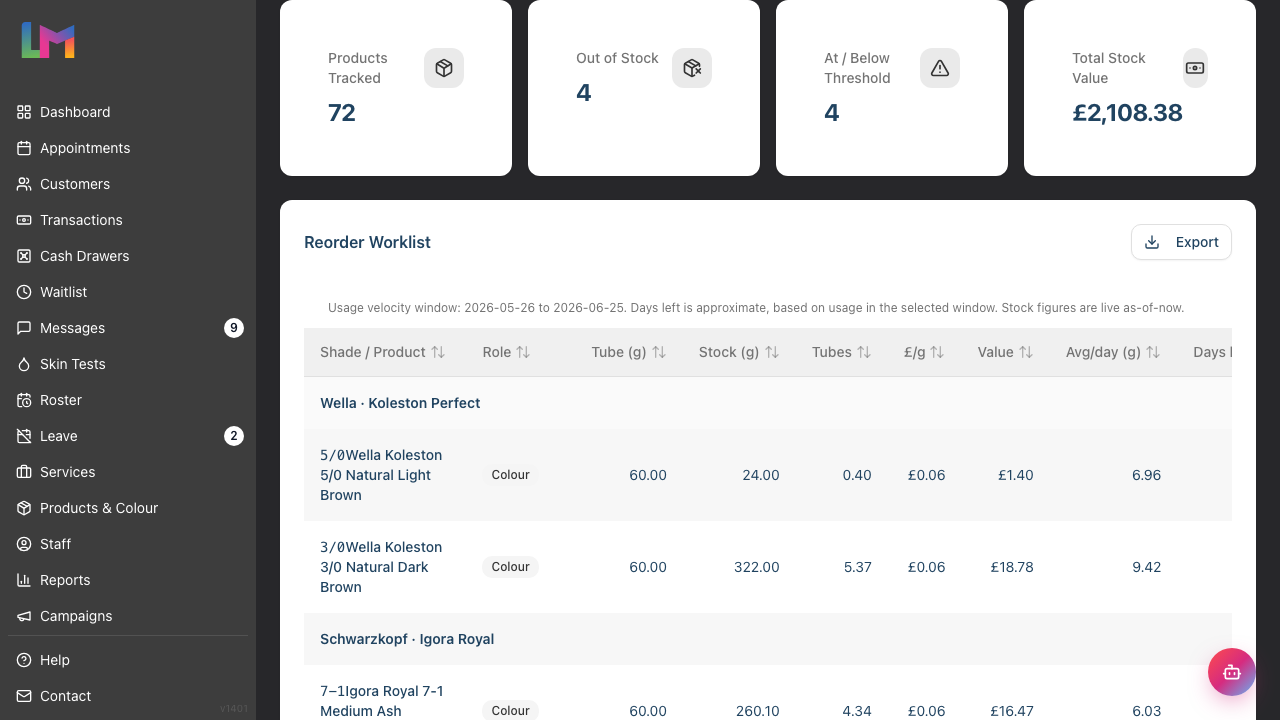Open the Help page link

coord(128,660)
